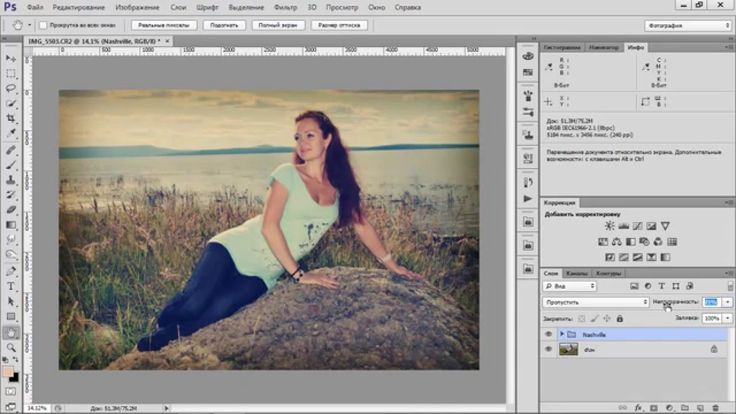
Task: Select the Lasso tool
Action: click(x=11, y=89)
